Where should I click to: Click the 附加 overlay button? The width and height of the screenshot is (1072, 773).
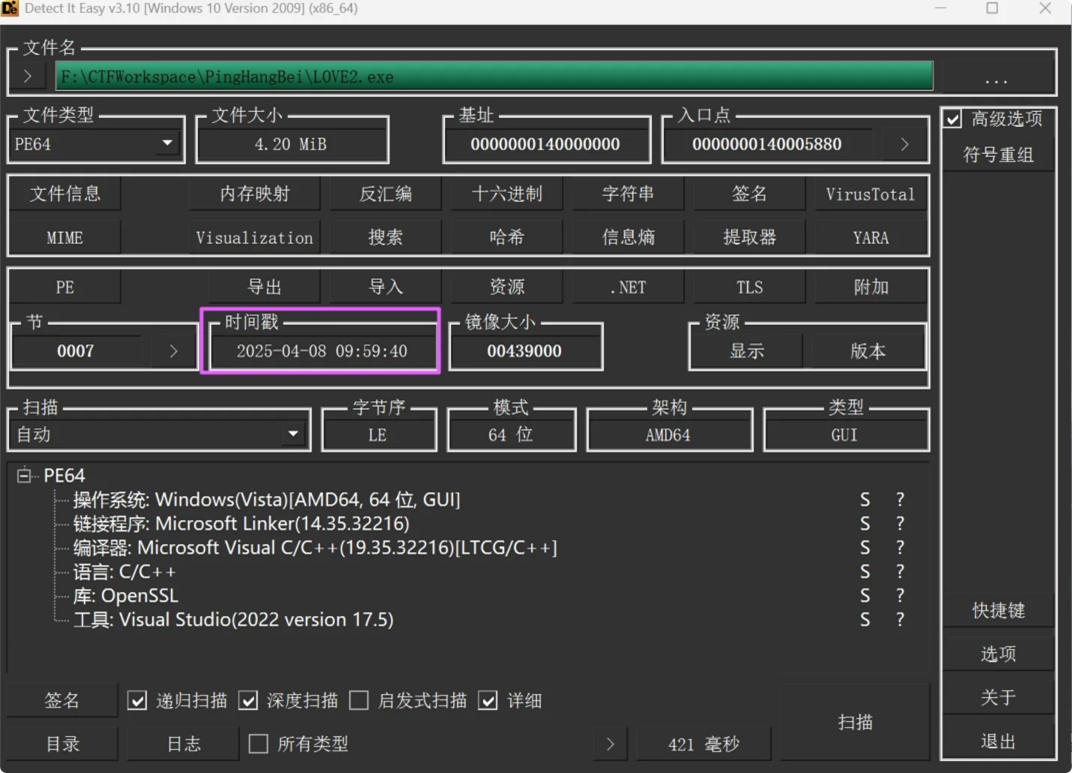(870, 287)
